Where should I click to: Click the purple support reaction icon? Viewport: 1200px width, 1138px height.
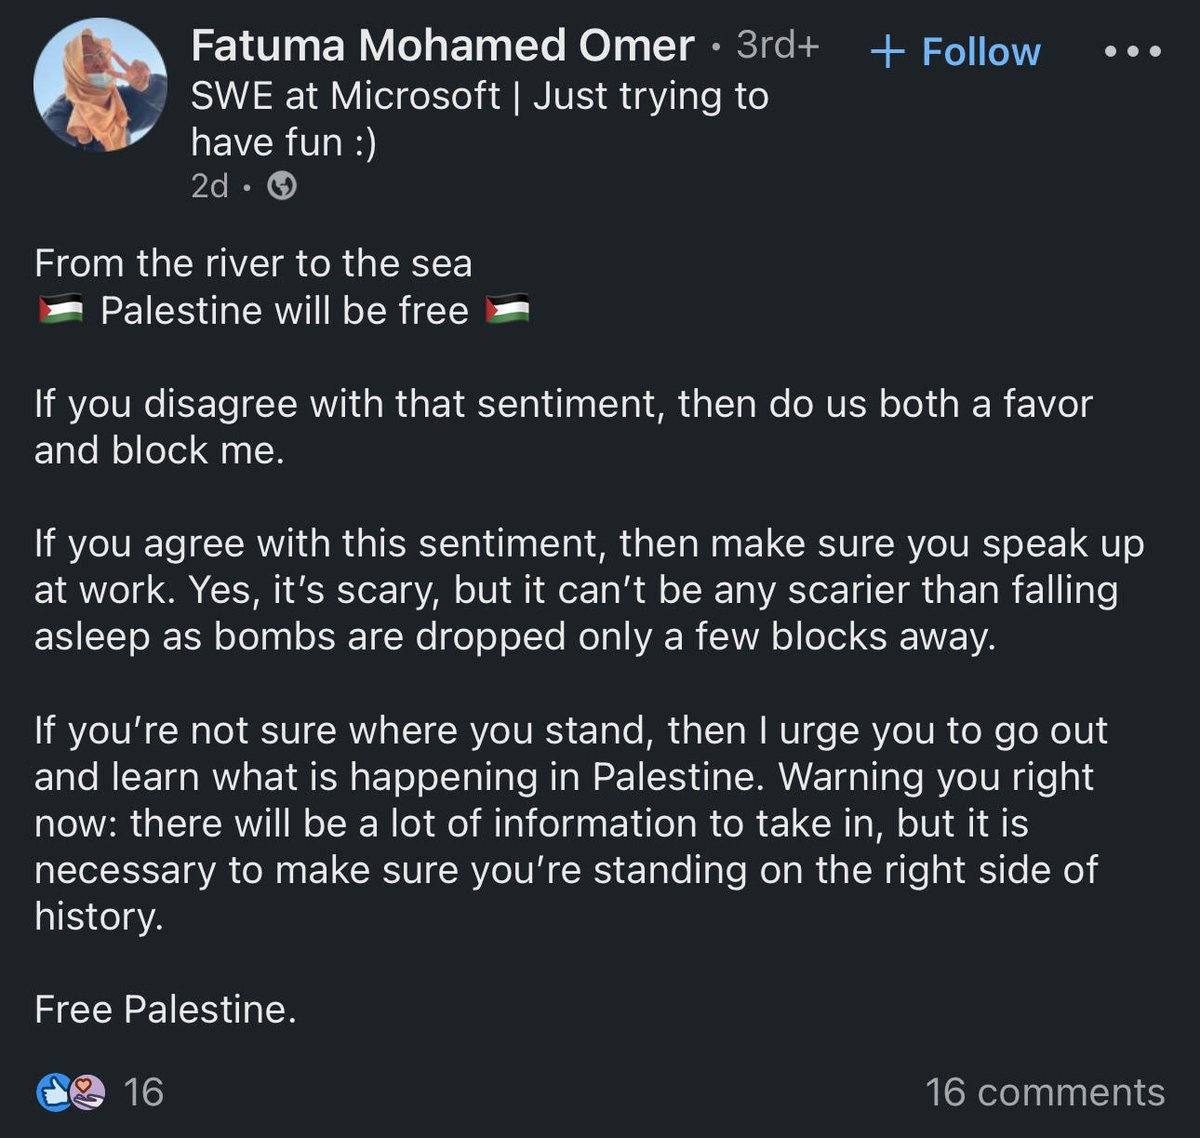click(88, 1092)
